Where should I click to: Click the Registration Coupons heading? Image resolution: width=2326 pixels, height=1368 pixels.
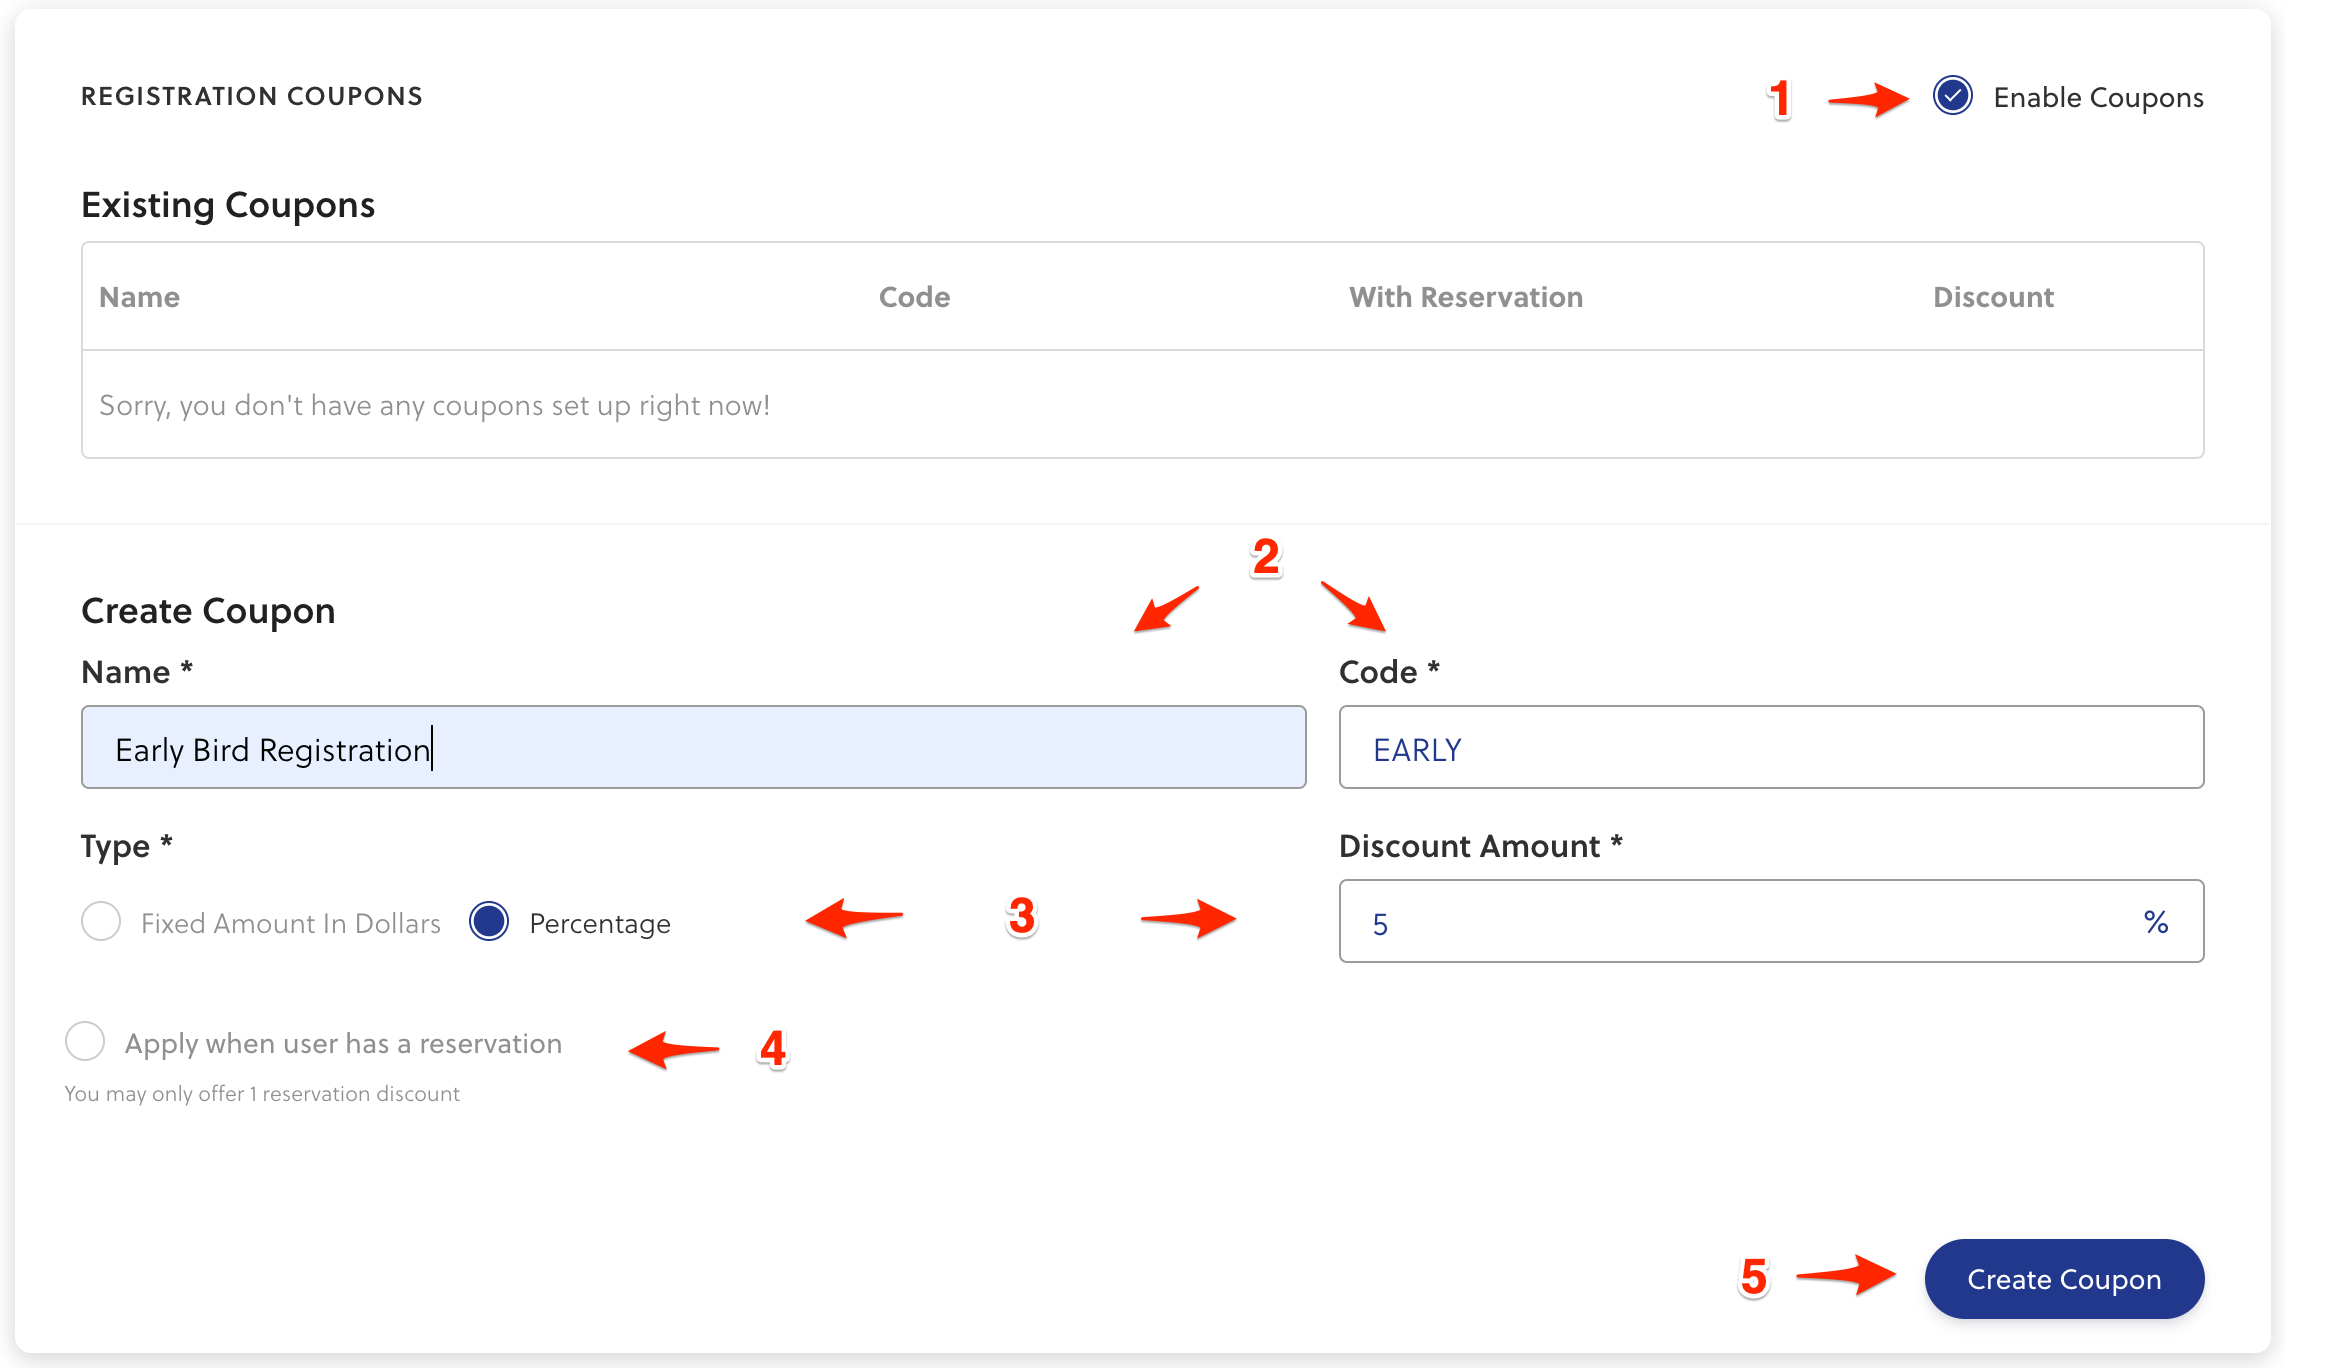pos(252,96)
